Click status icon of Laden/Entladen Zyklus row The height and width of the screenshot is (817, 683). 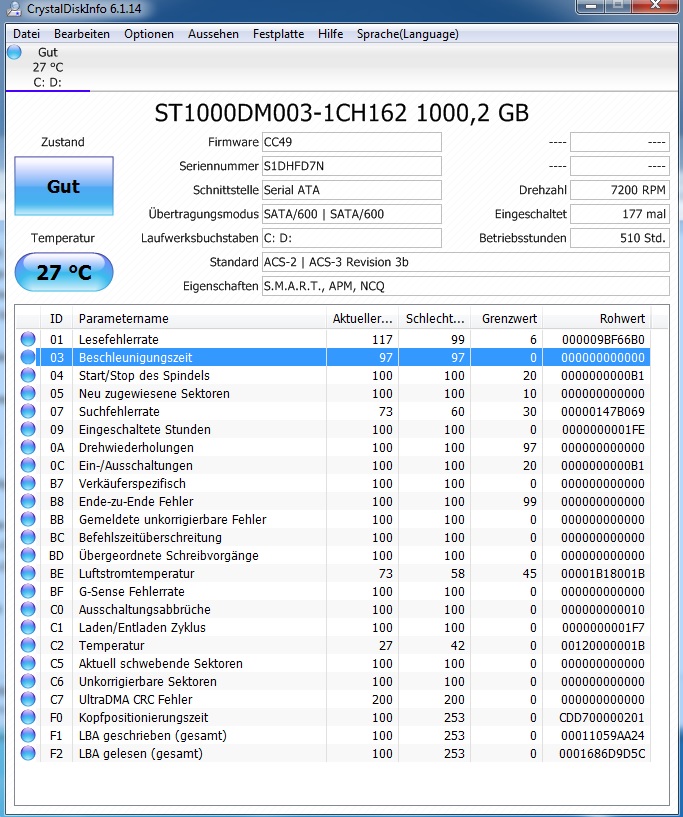pos(28,627)
